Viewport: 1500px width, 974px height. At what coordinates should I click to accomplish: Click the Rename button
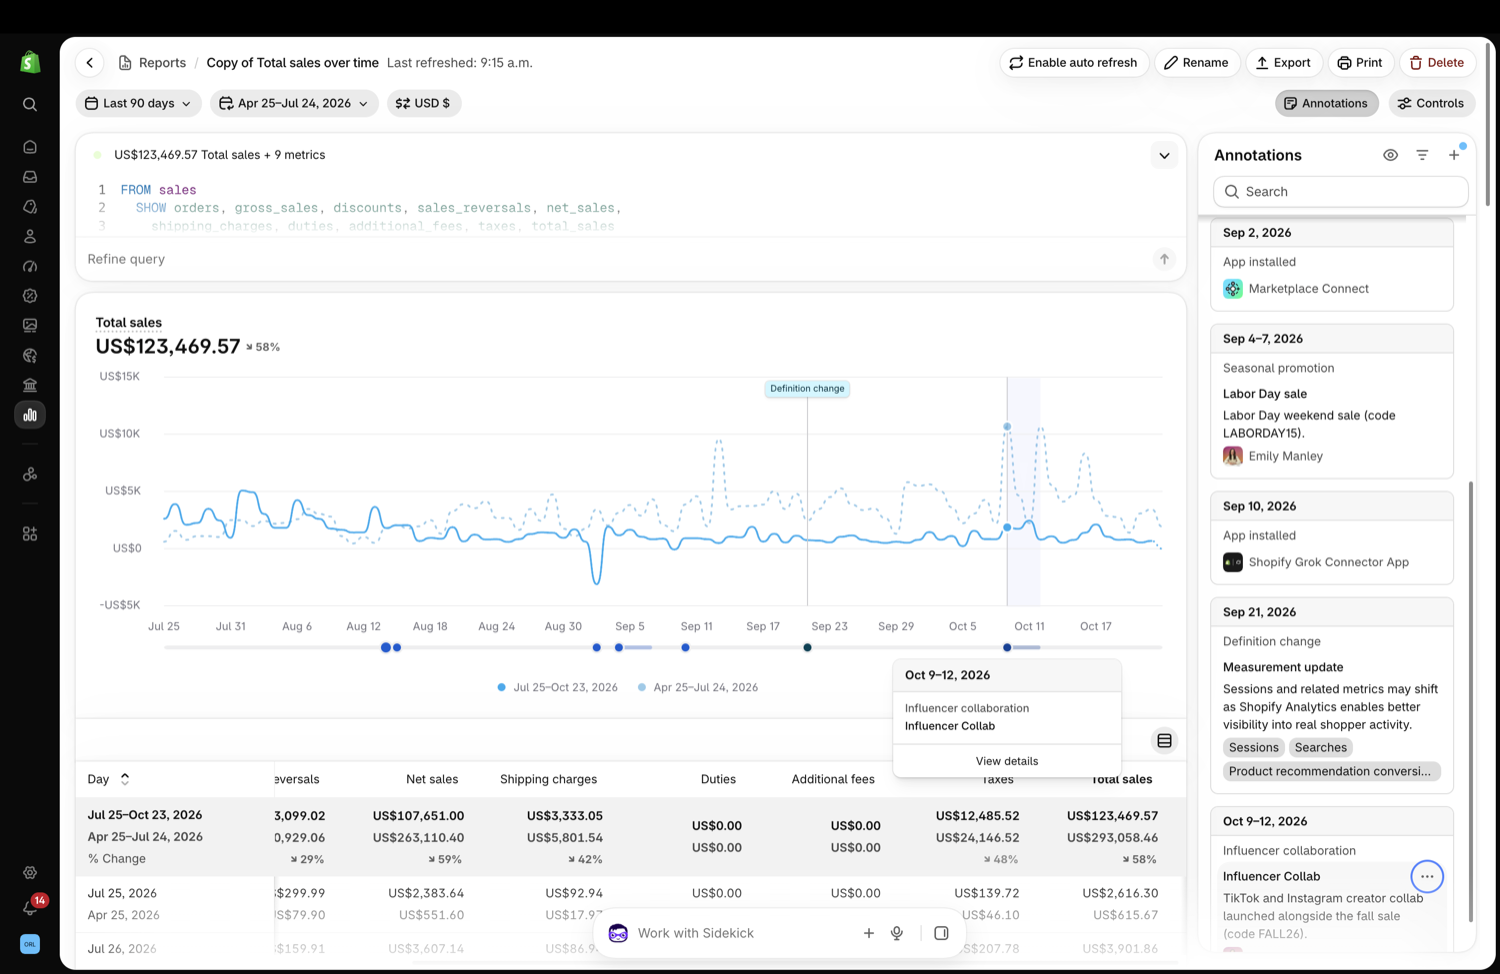click(x=1197, y=62)
